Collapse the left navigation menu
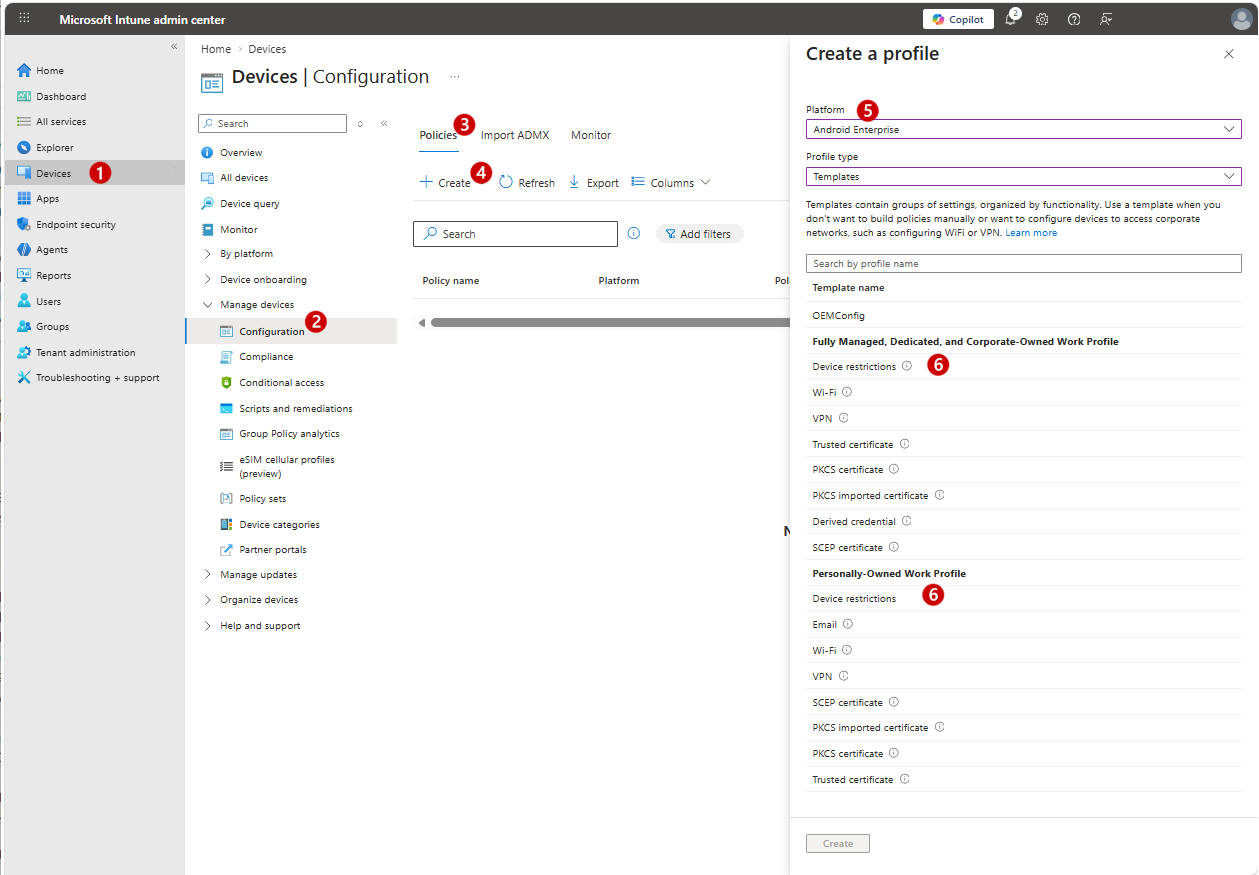The image size is (1259, 875). pos(174,47)
